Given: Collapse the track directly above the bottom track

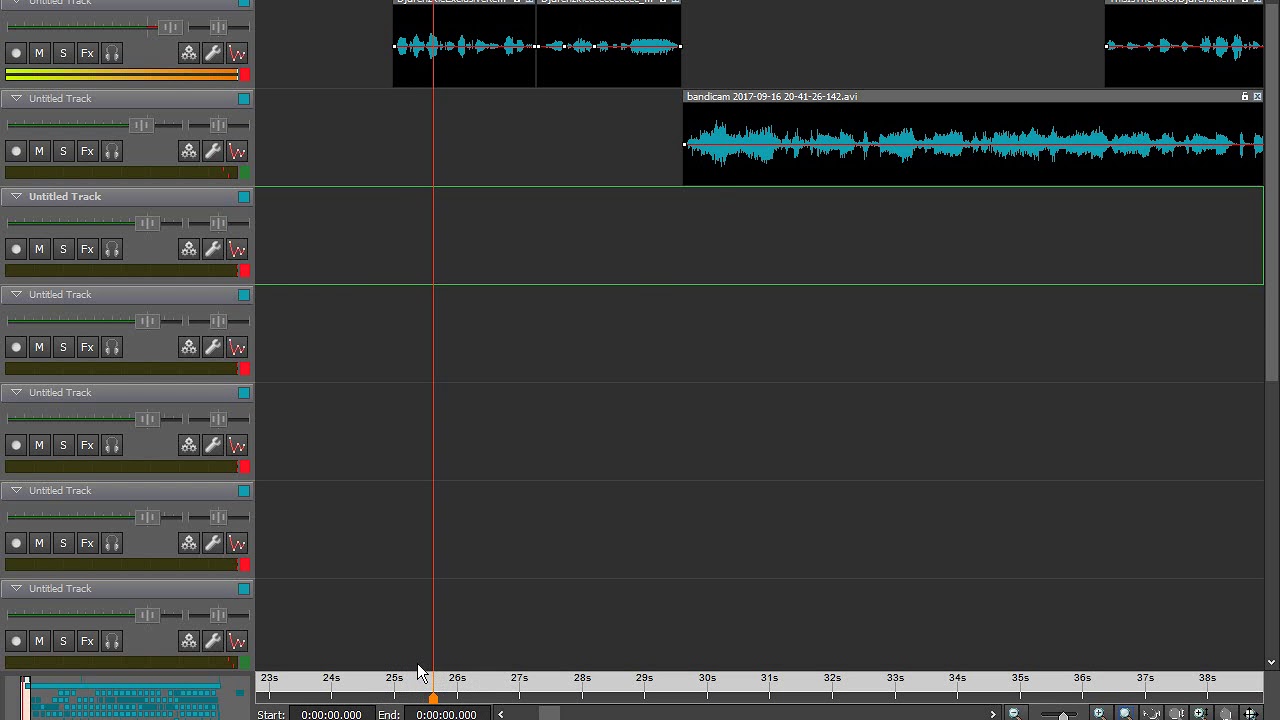Looking at the screenshot, I should tap(16, 490).
